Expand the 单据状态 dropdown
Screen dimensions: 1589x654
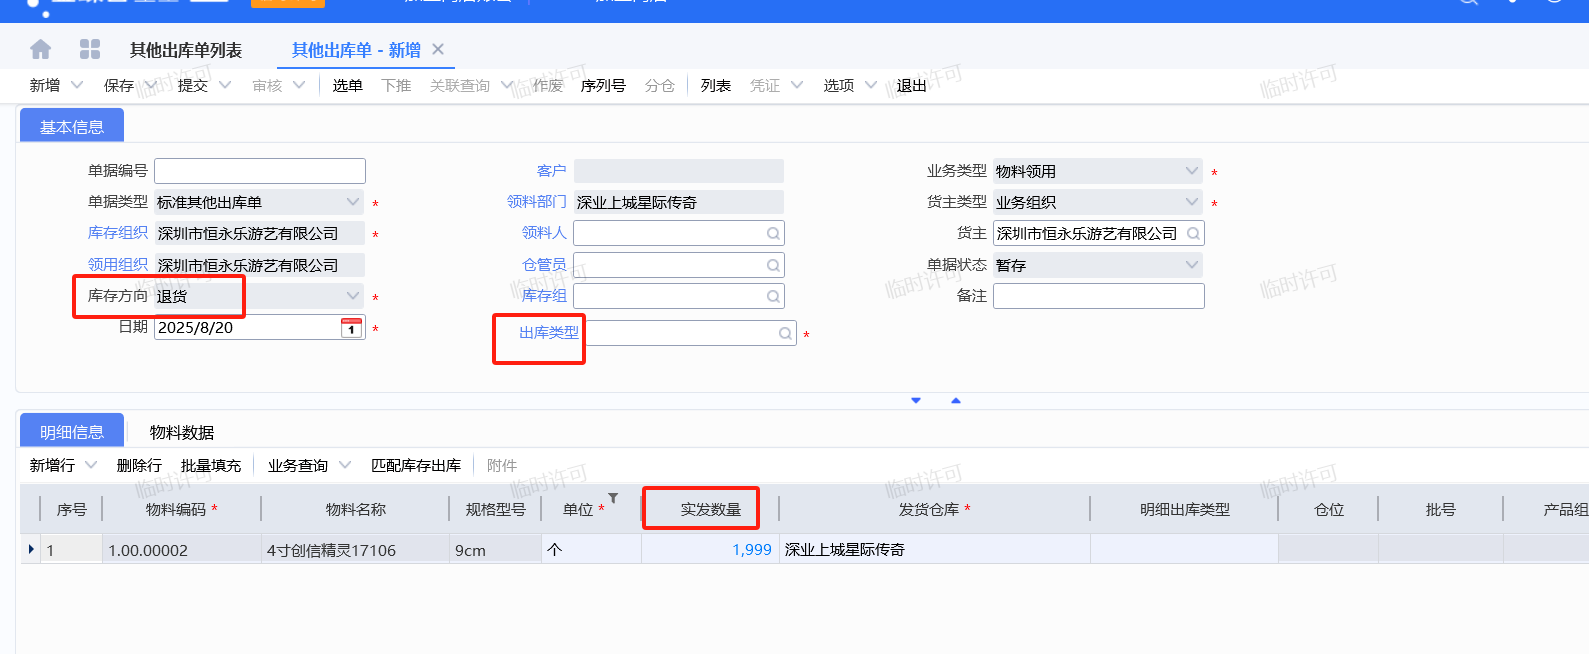coord(1191,265)
